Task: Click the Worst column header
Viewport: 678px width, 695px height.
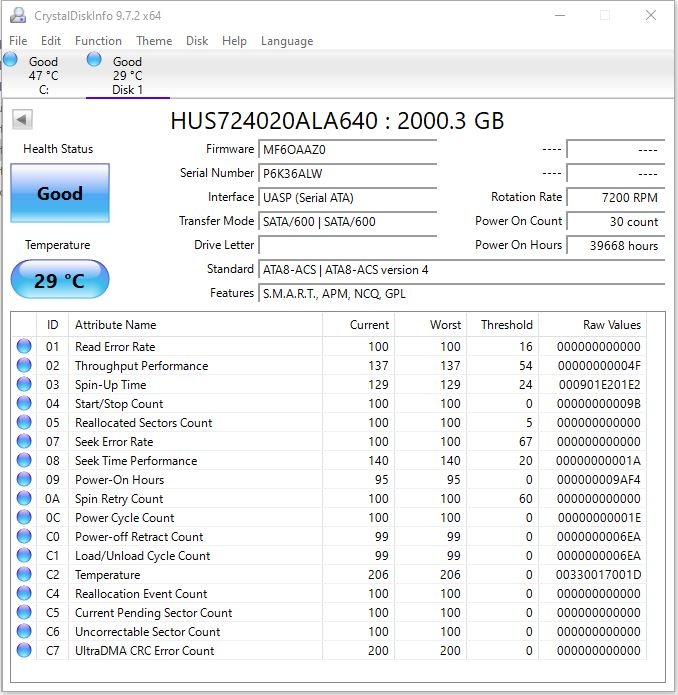Action: click(x=430, y=325)
